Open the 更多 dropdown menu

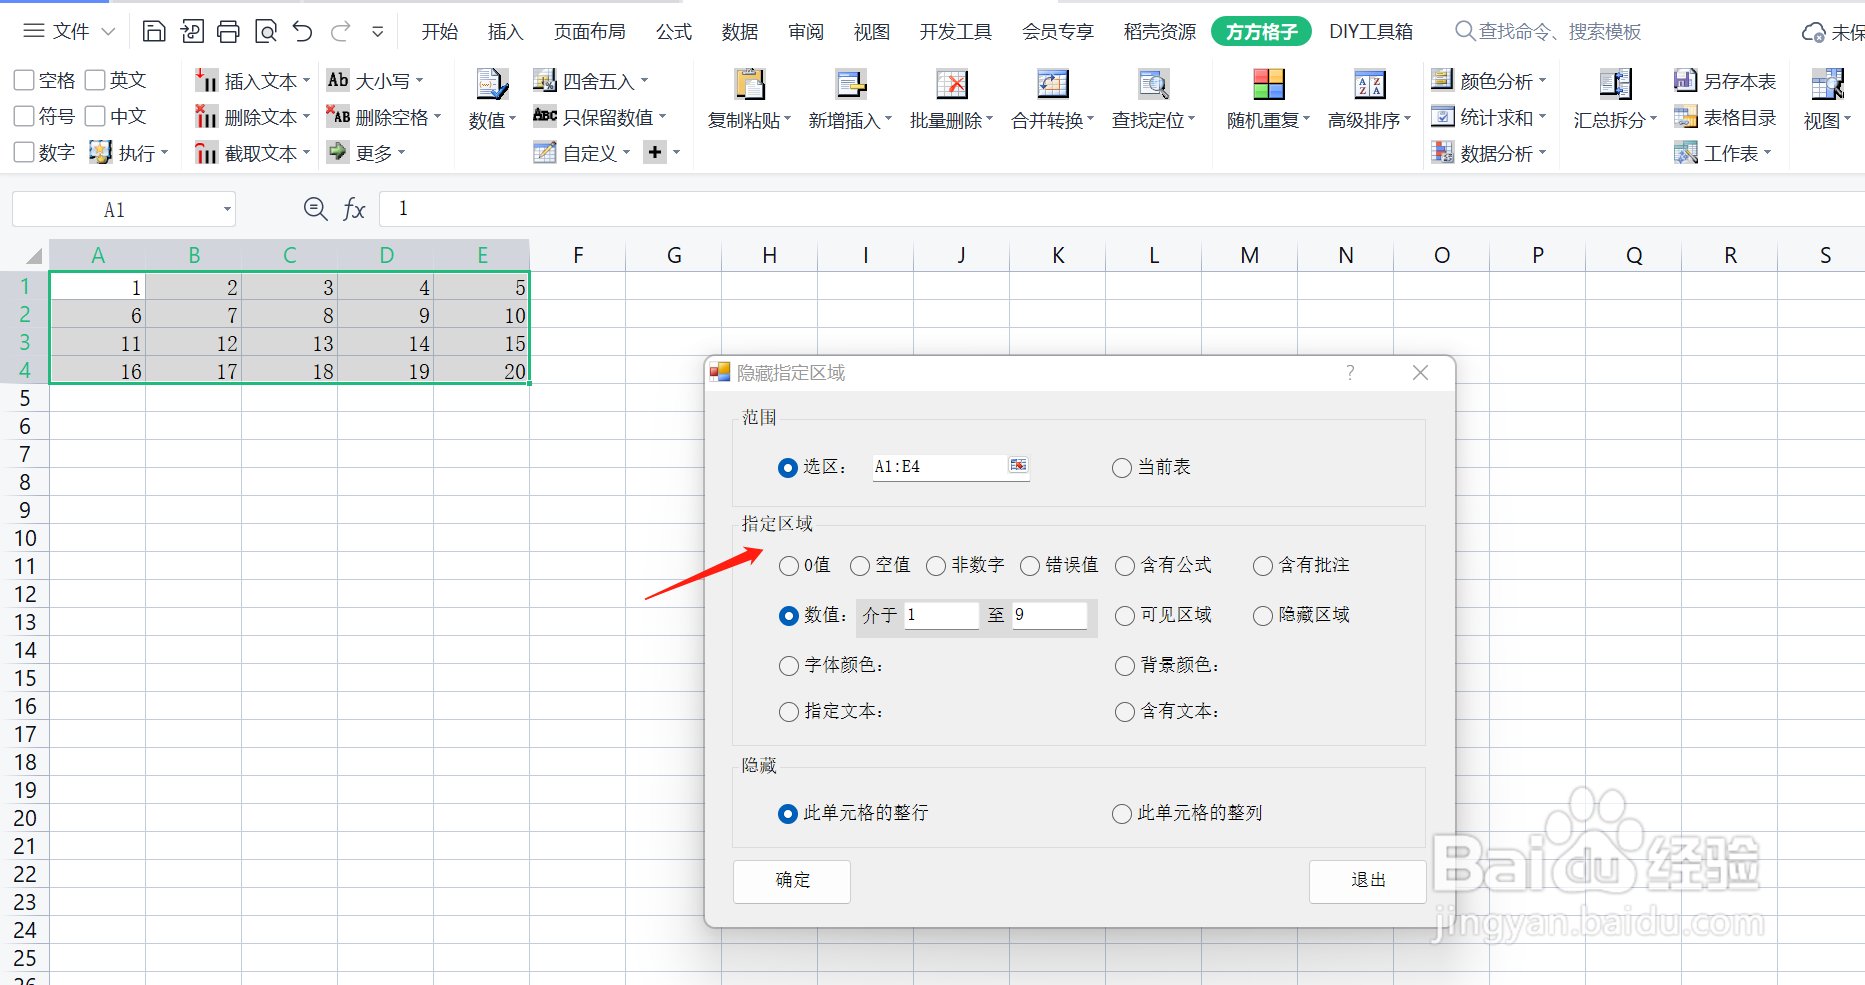click(x=375, y=152)
